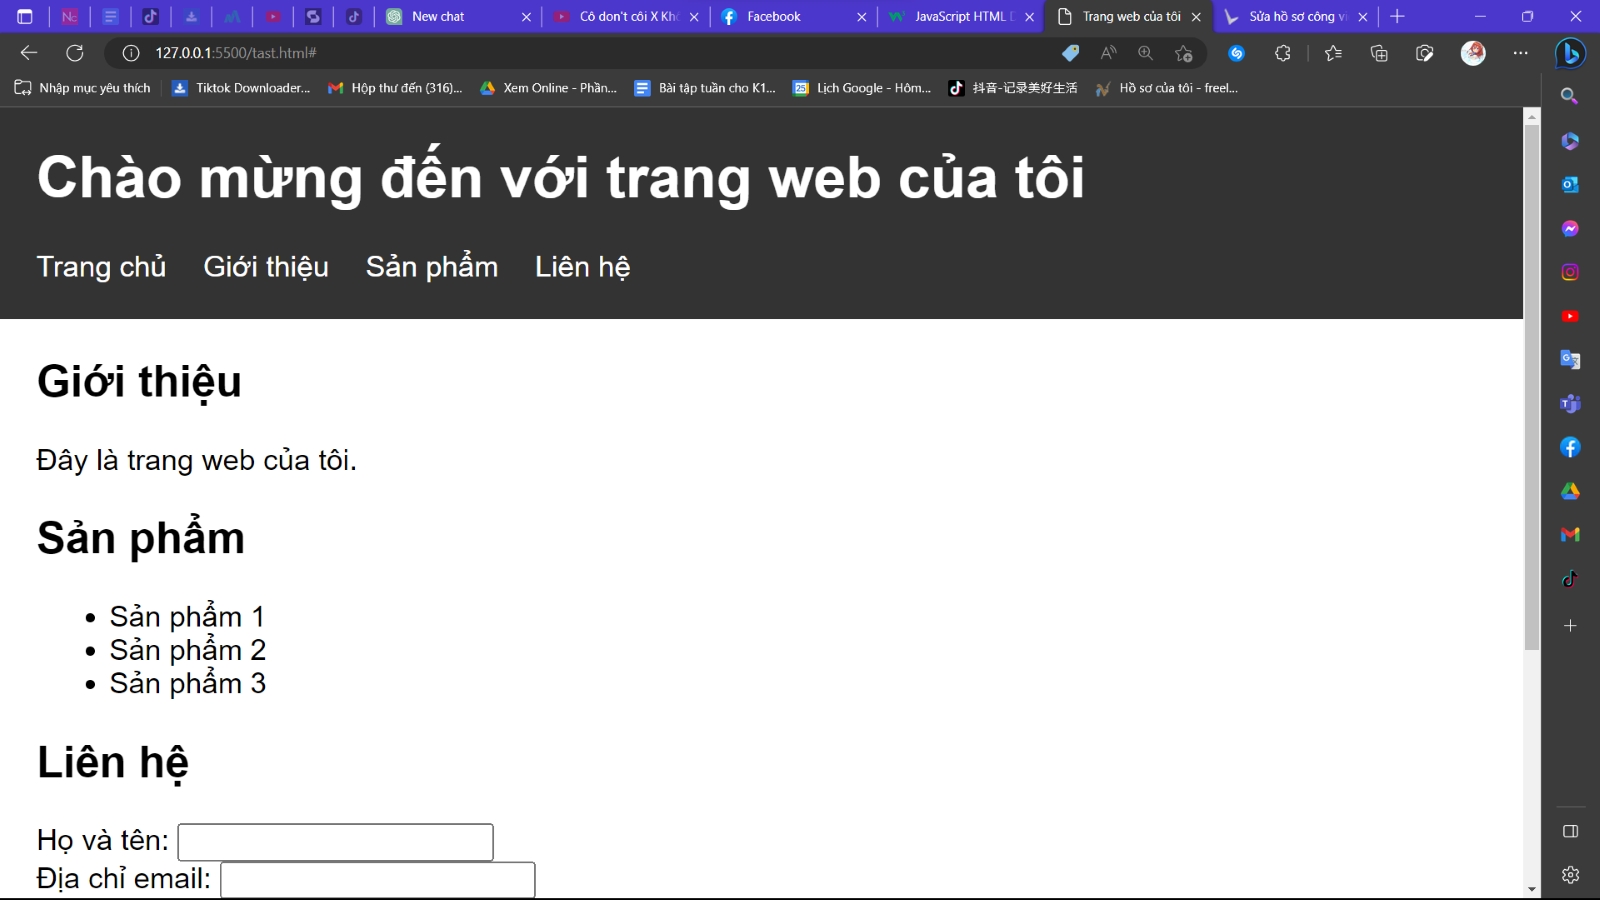Go back using the browser back arrow
The width and height of the screenshot is (1600, 900).
point(29,53)
